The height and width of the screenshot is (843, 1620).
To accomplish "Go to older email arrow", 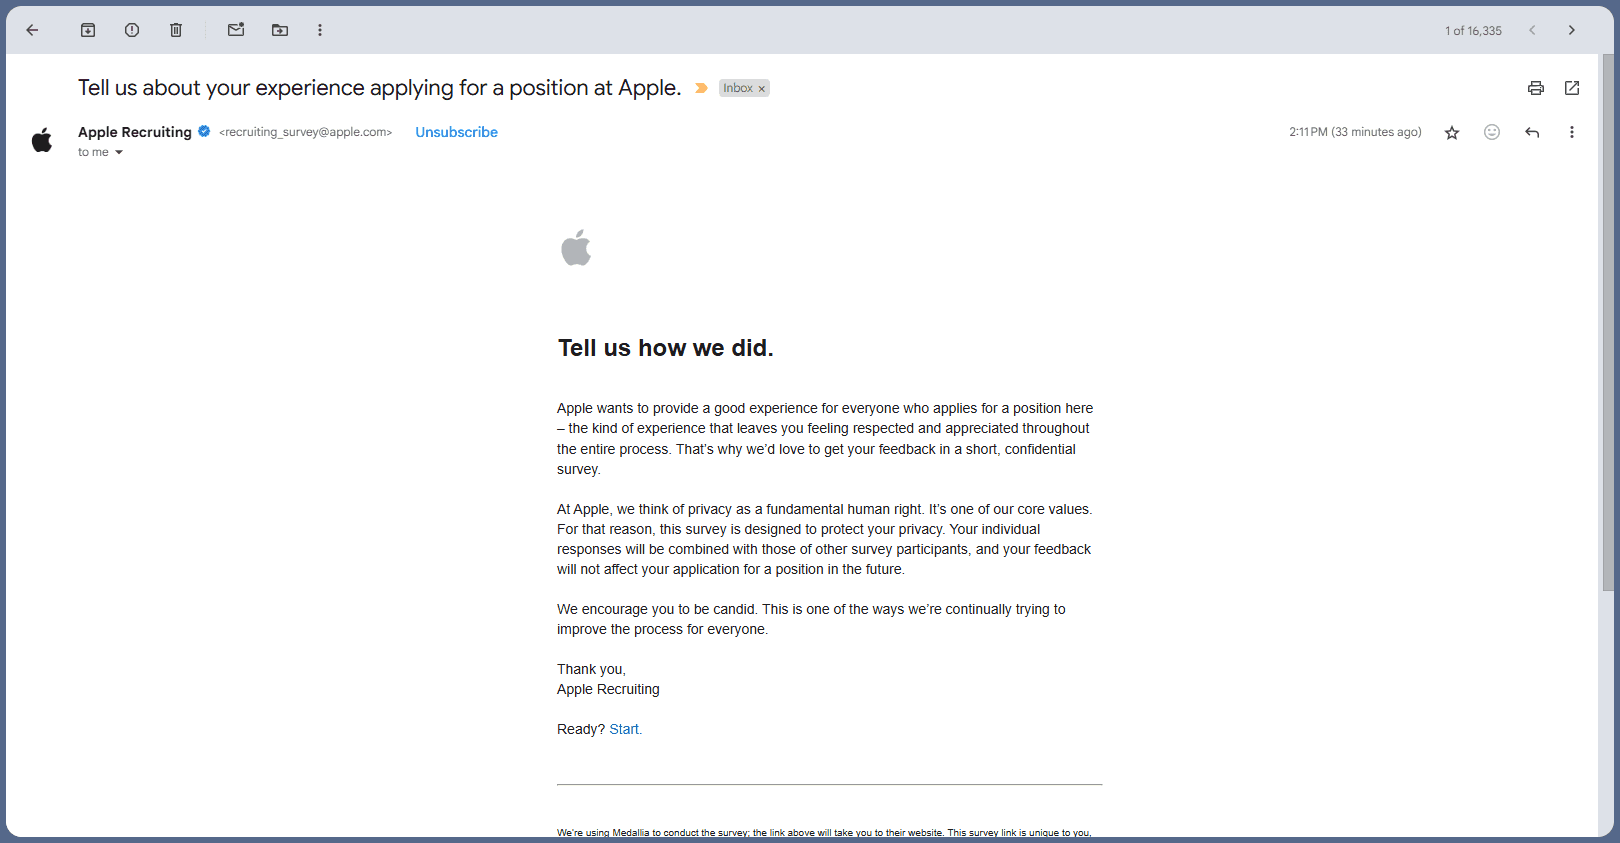I will pos(1572,30).
